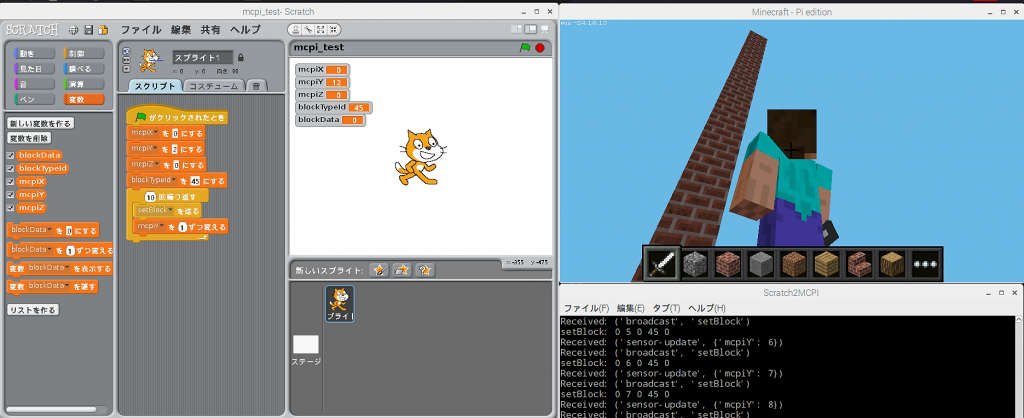Toggle blockData variable checkbox

(x=10, y=155)
